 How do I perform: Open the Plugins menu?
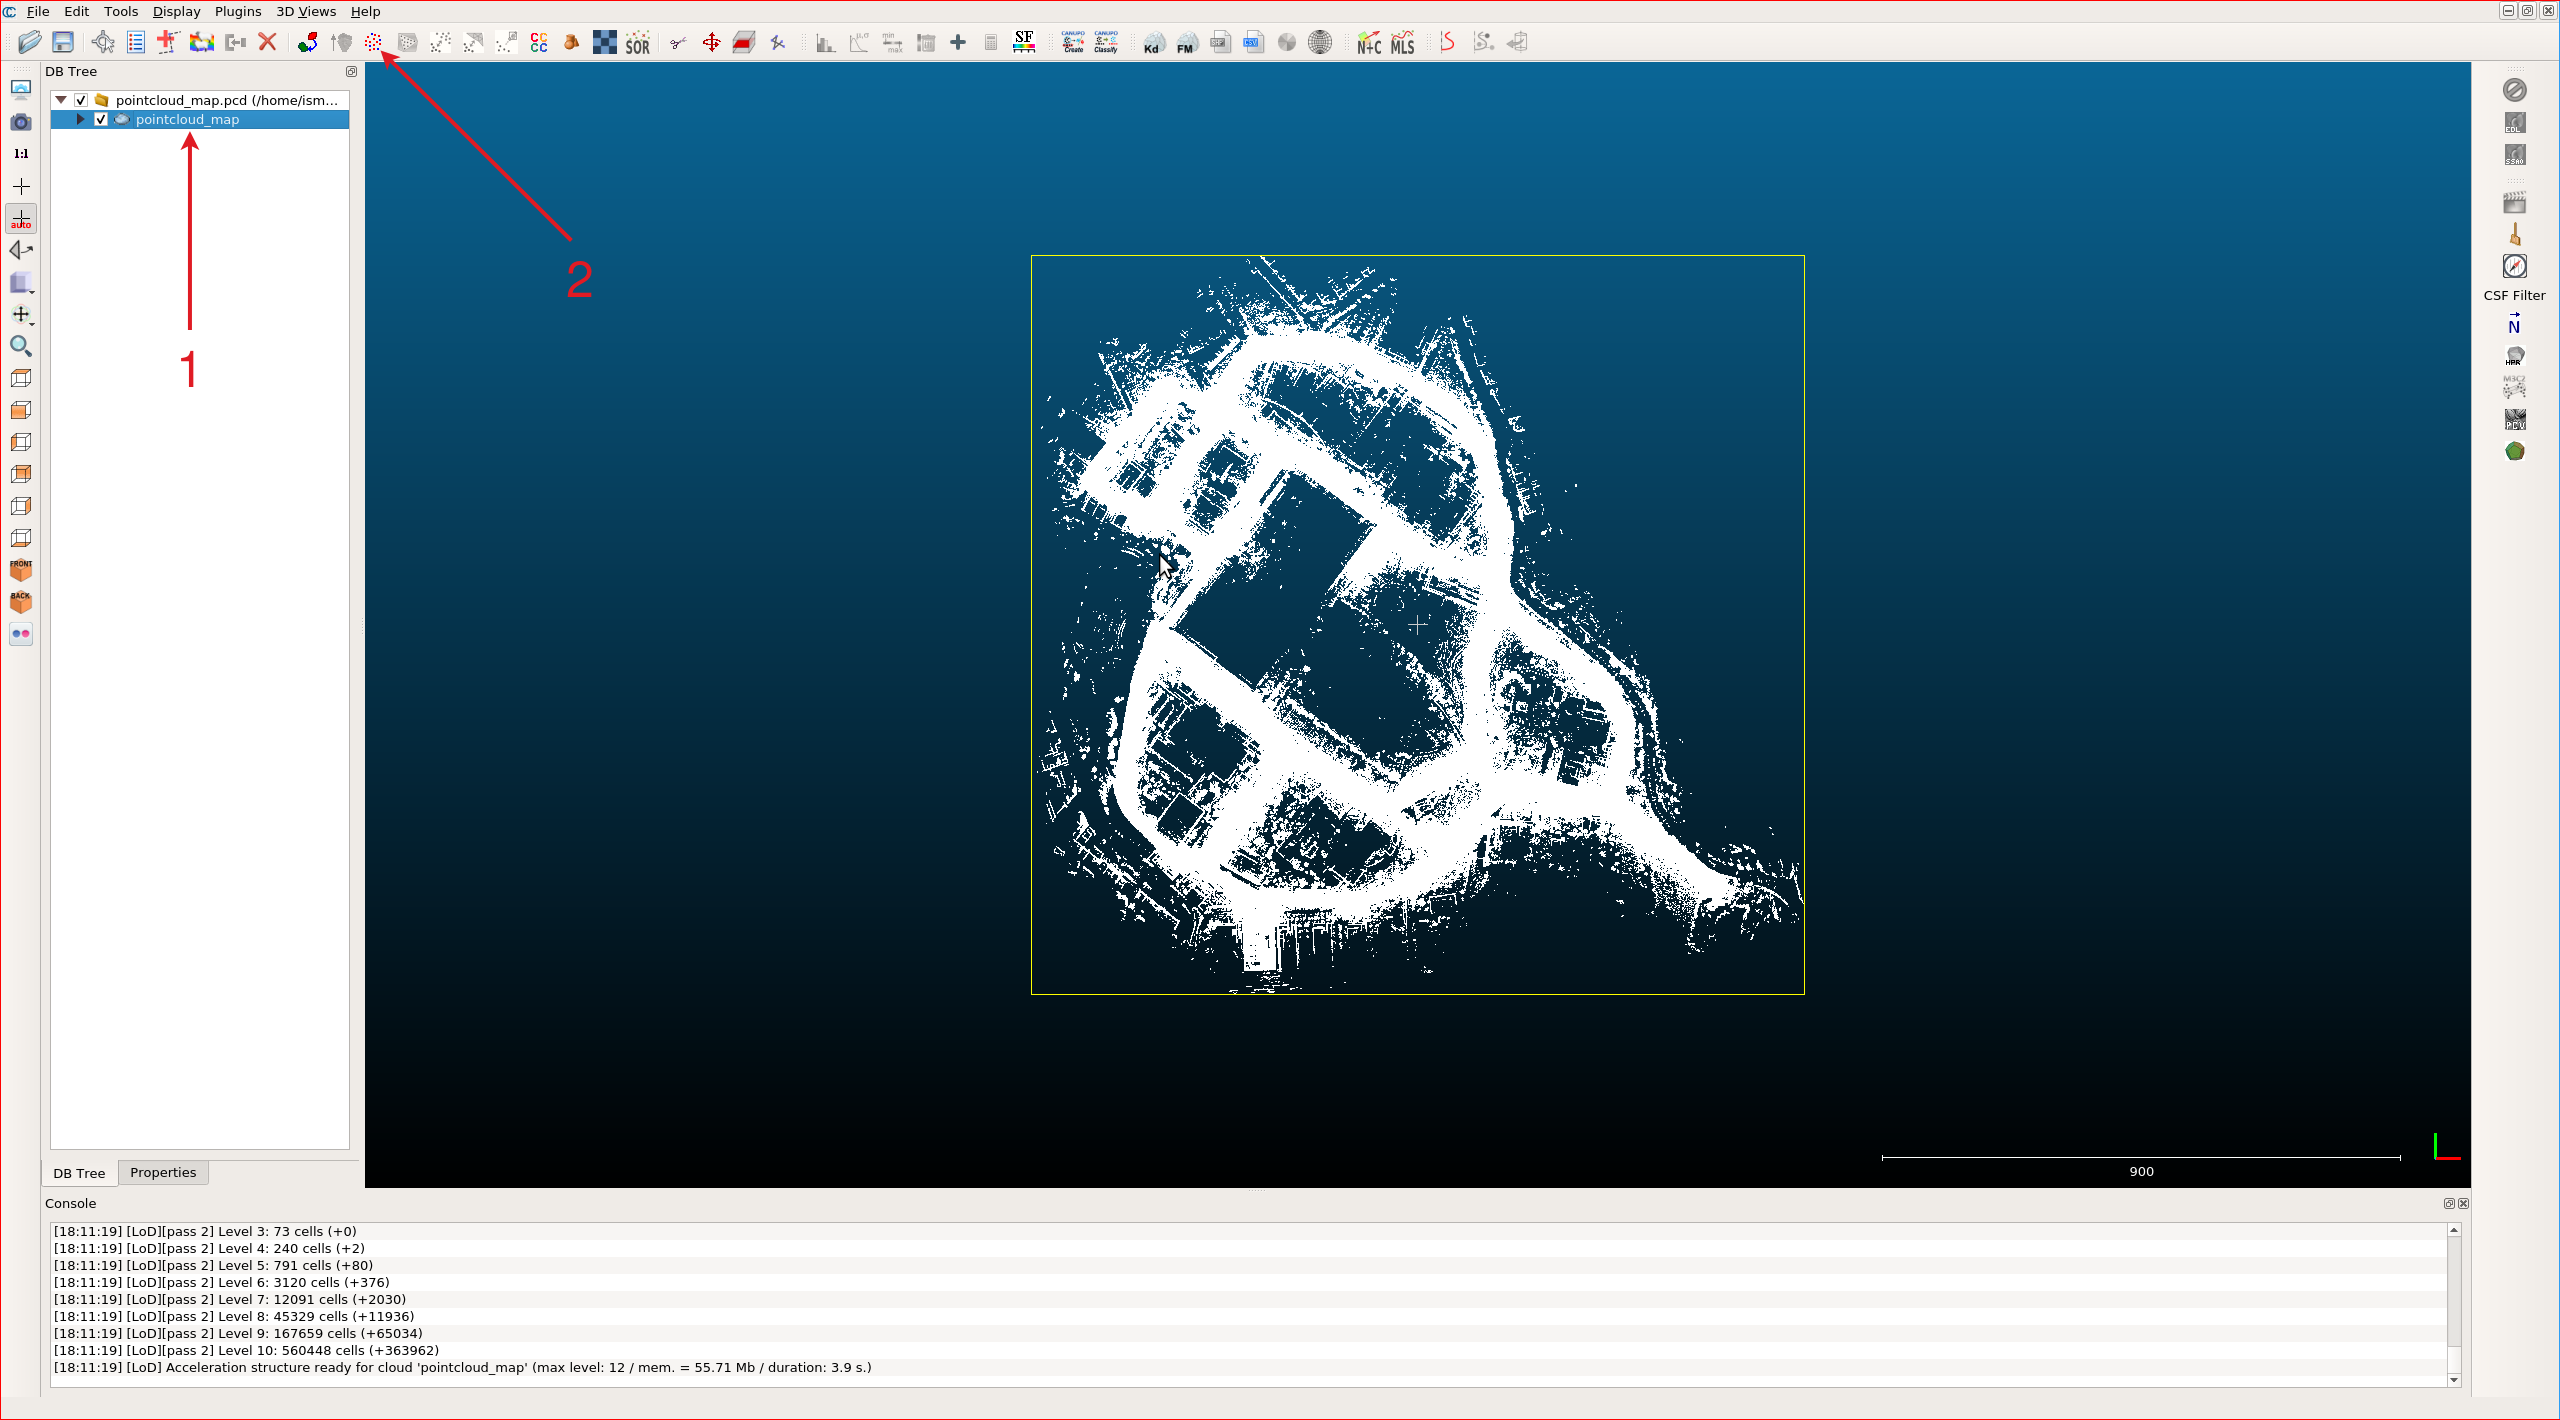tap(237, 11)
